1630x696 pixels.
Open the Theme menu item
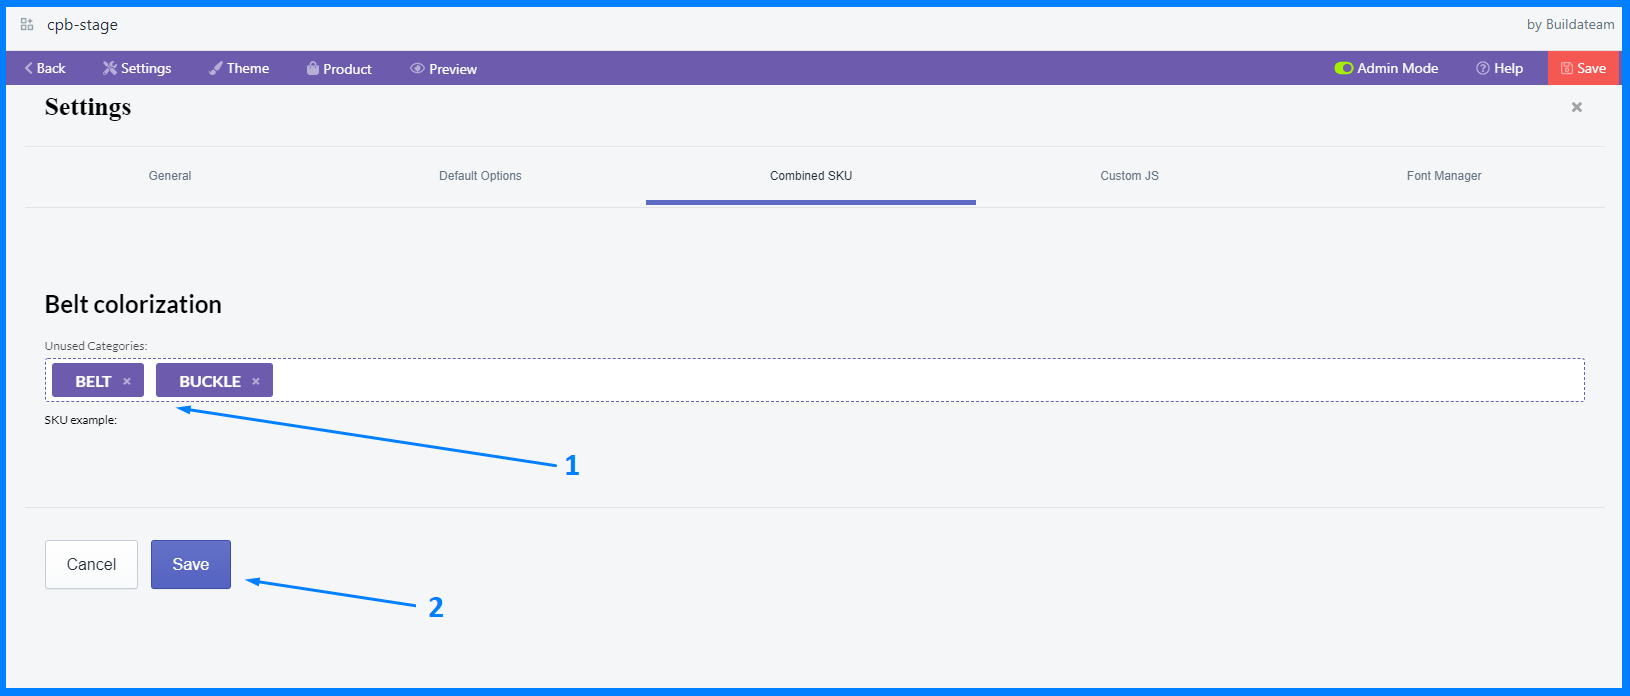click(x=239, y=68)
